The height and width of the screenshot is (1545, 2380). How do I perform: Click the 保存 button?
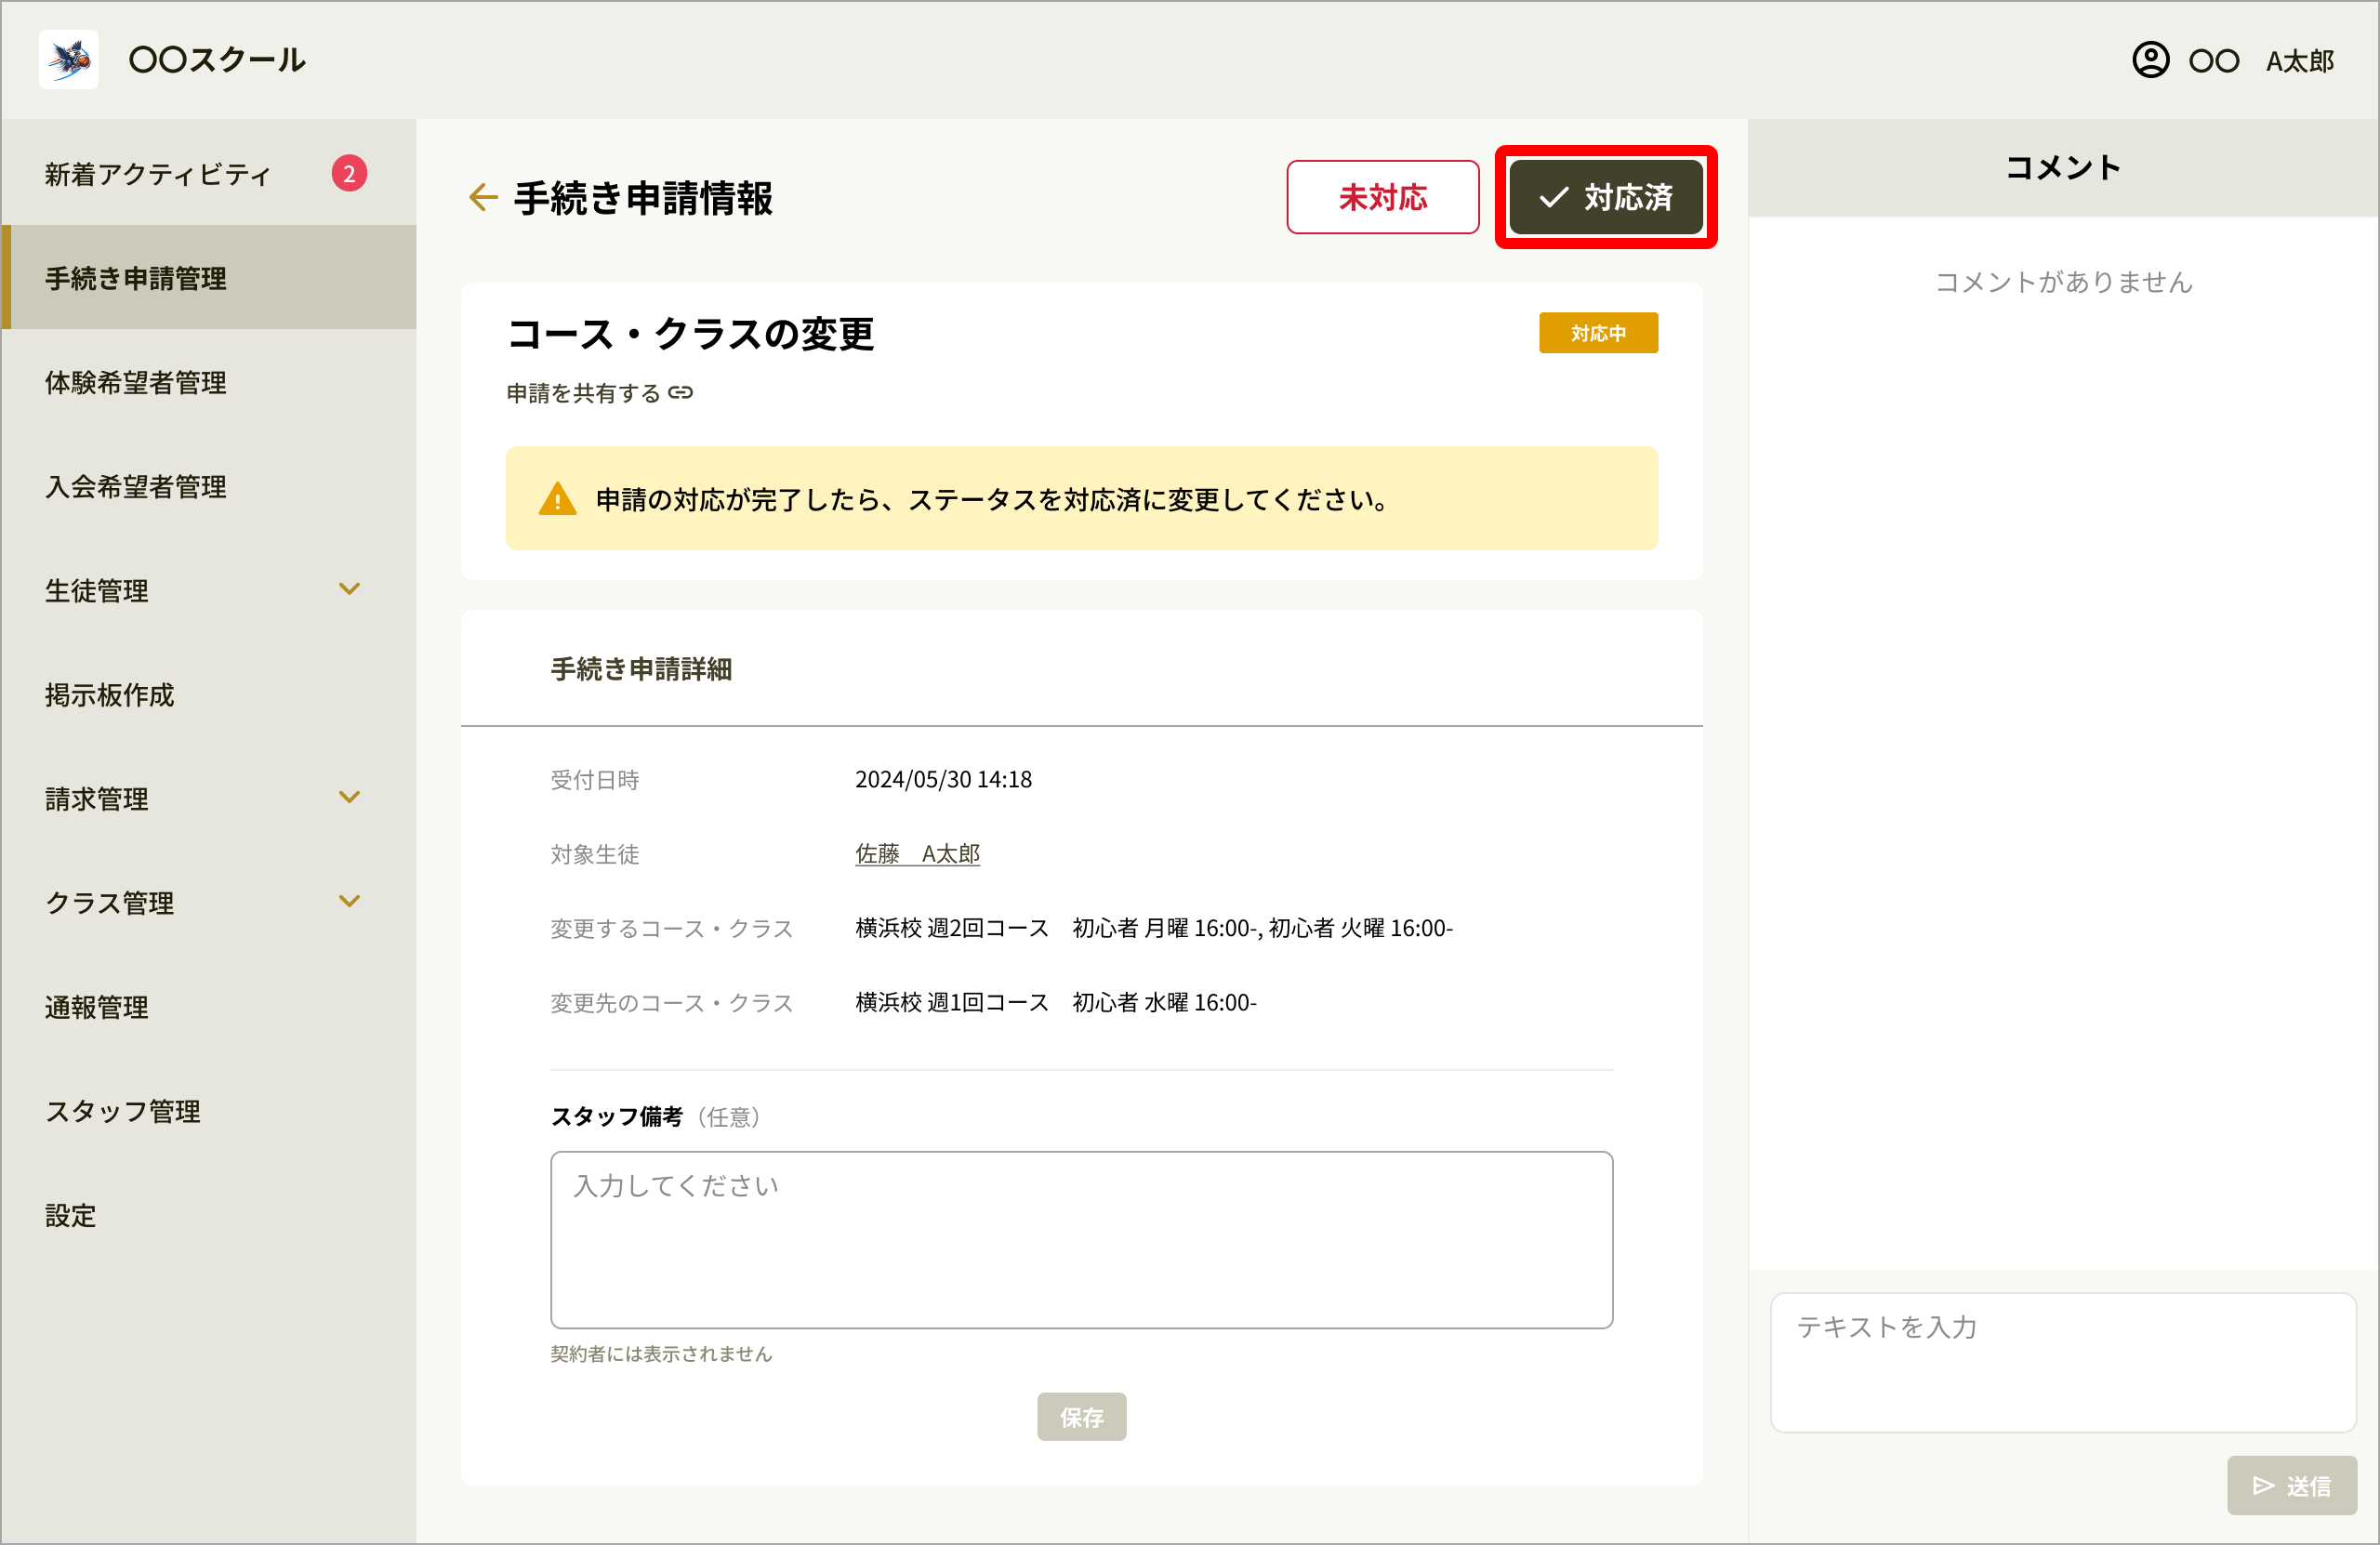tap(1081, 1416)
